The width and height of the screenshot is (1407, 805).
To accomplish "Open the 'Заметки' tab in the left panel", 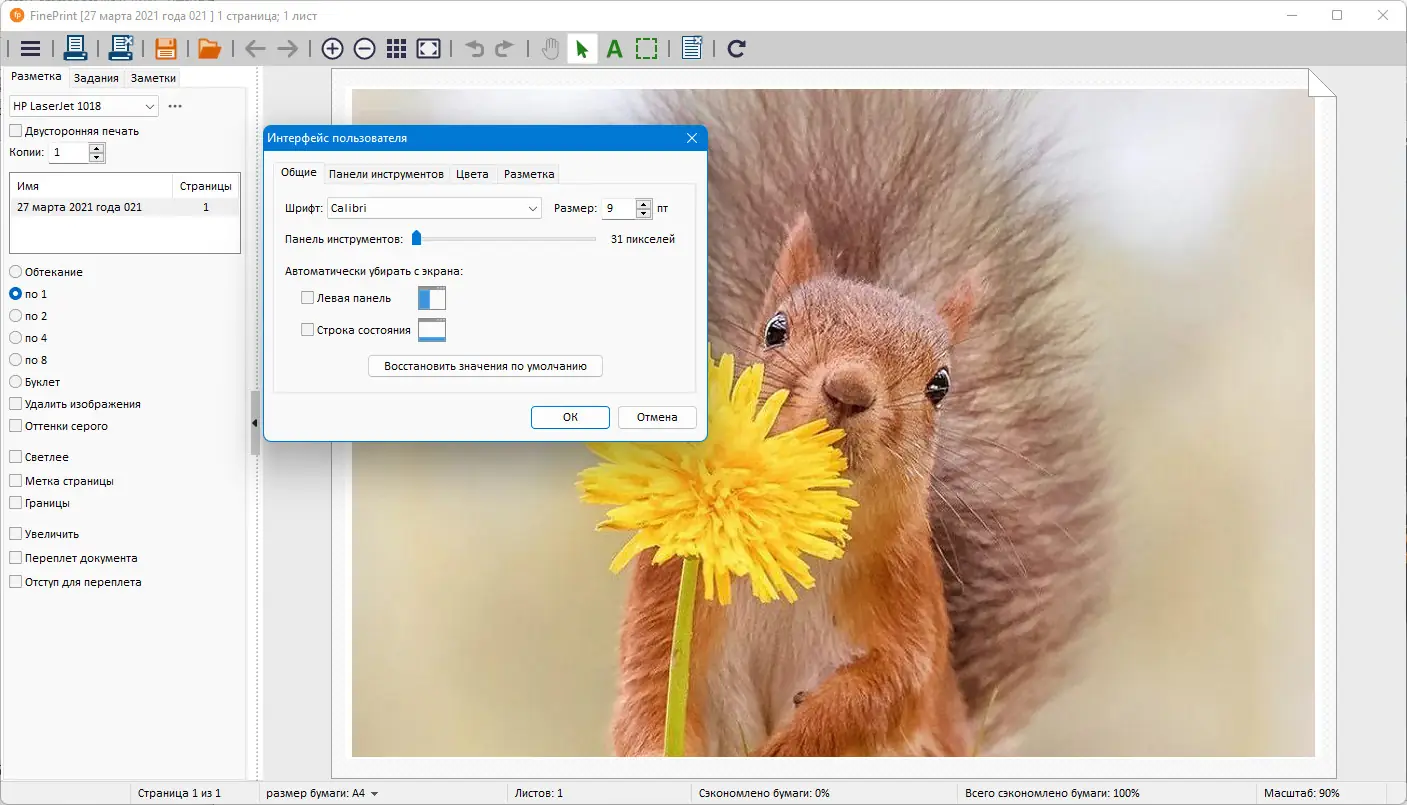I will (153, 78).
